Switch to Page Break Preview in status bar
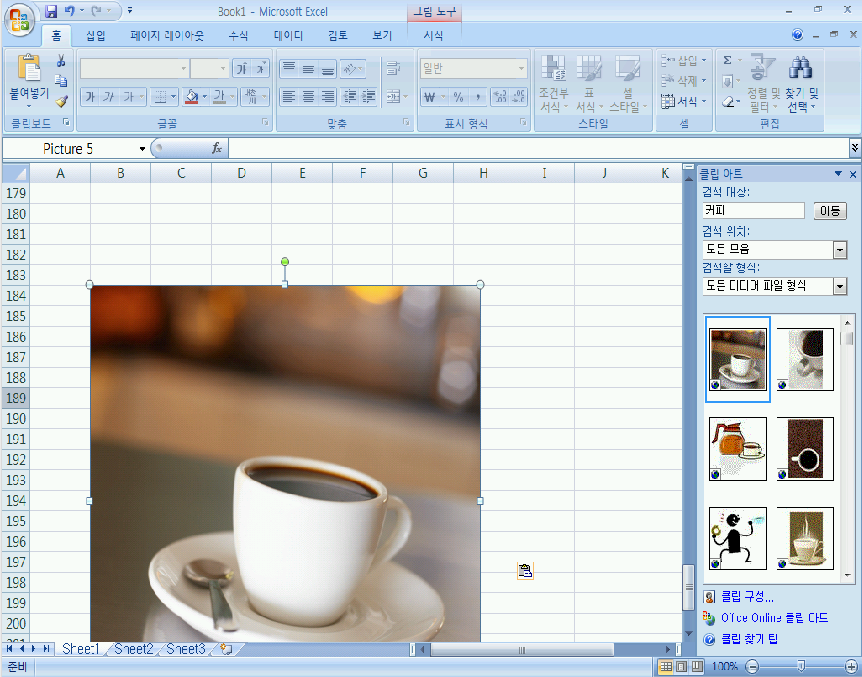The height and width of the screenshot is (677, 862). click(x=697, y=667)
